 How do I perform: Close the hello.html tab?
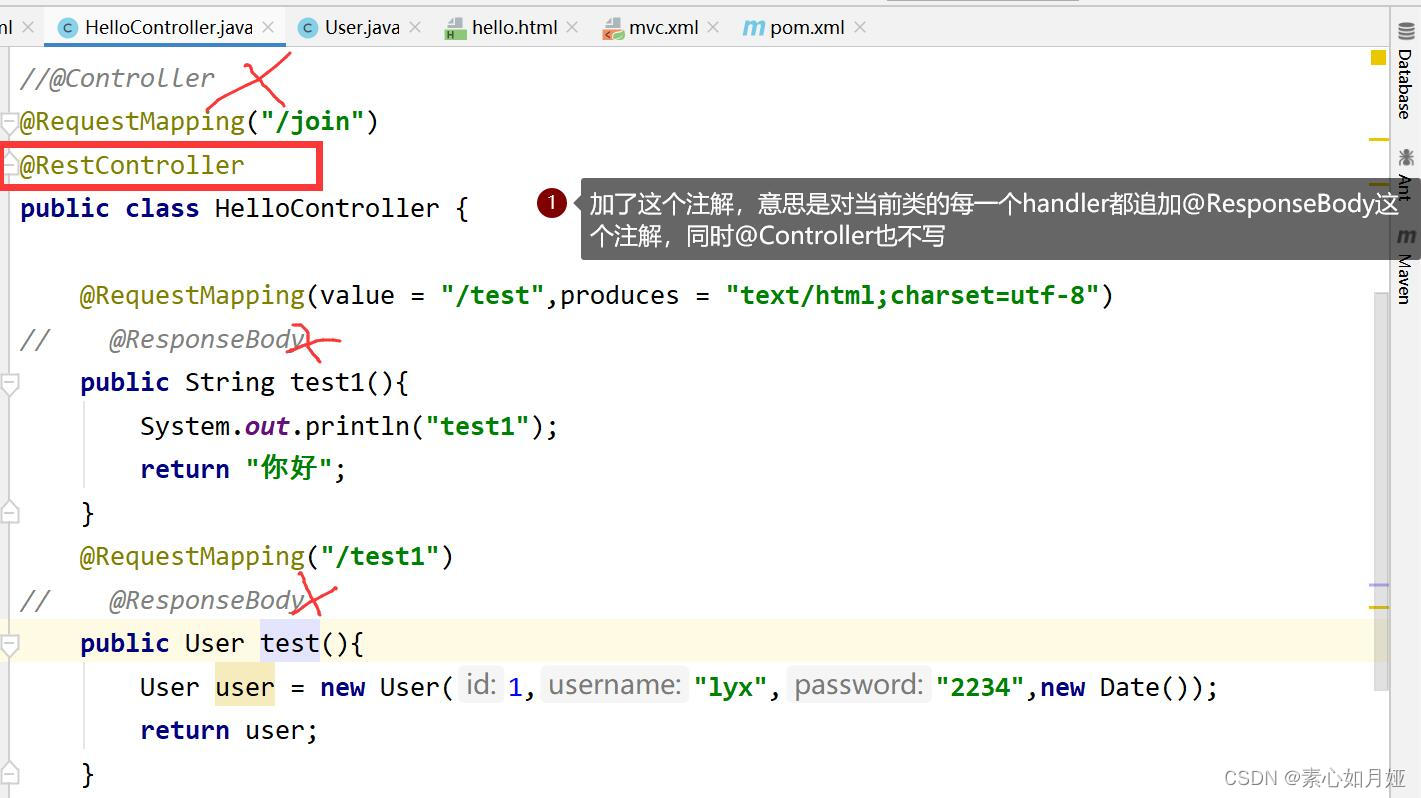point(572,28)
